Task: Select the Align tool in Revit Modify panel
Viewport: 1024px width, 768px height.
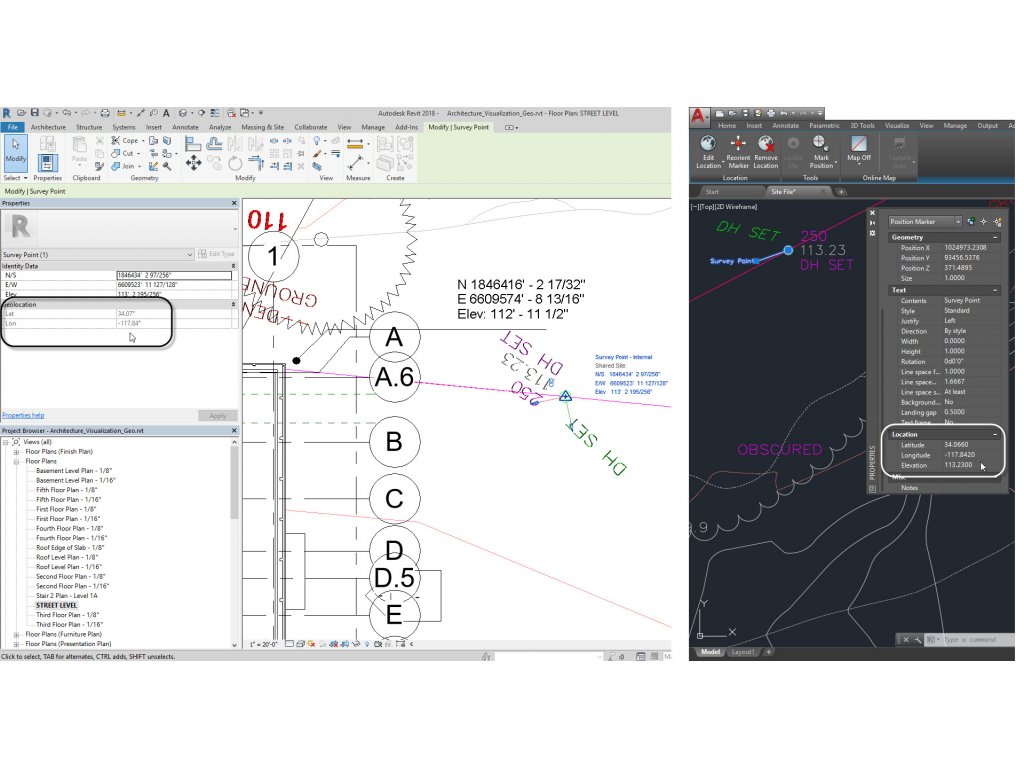Action: click(193, 142)
